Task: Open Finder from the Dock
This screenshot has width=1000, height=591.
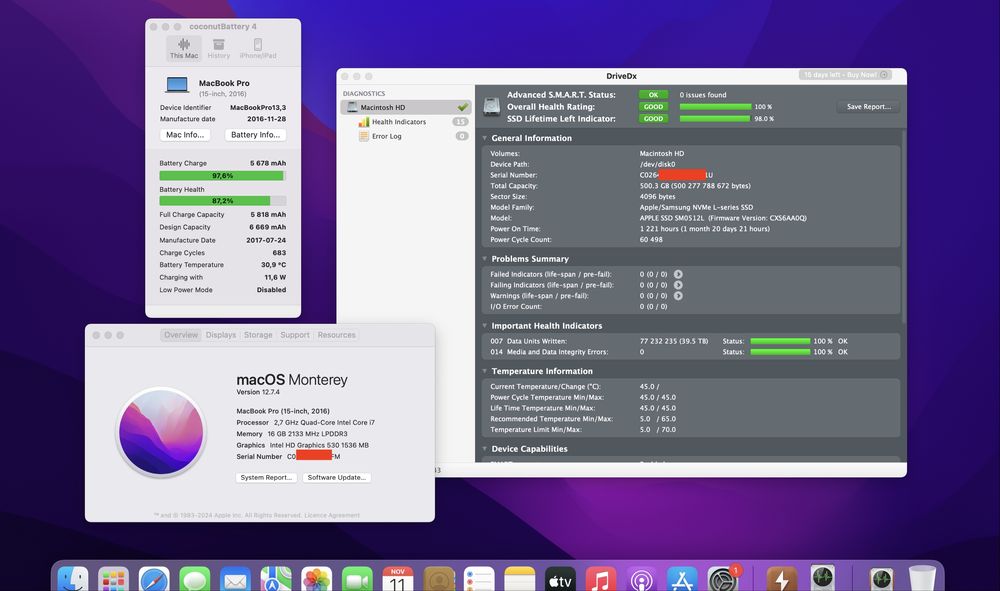Action: pos(73,579)
